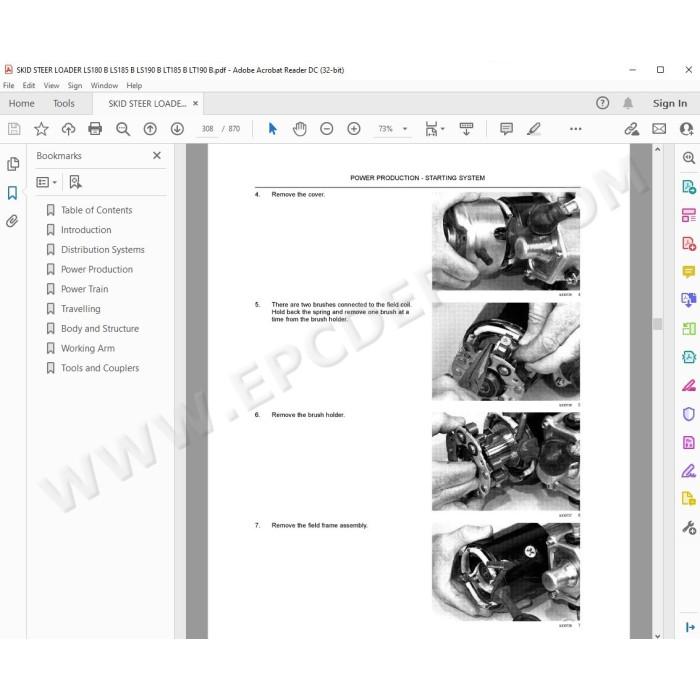Add document to starred with star icon
700x700 pixels.
pyautogui.click(x=41, y=129)
